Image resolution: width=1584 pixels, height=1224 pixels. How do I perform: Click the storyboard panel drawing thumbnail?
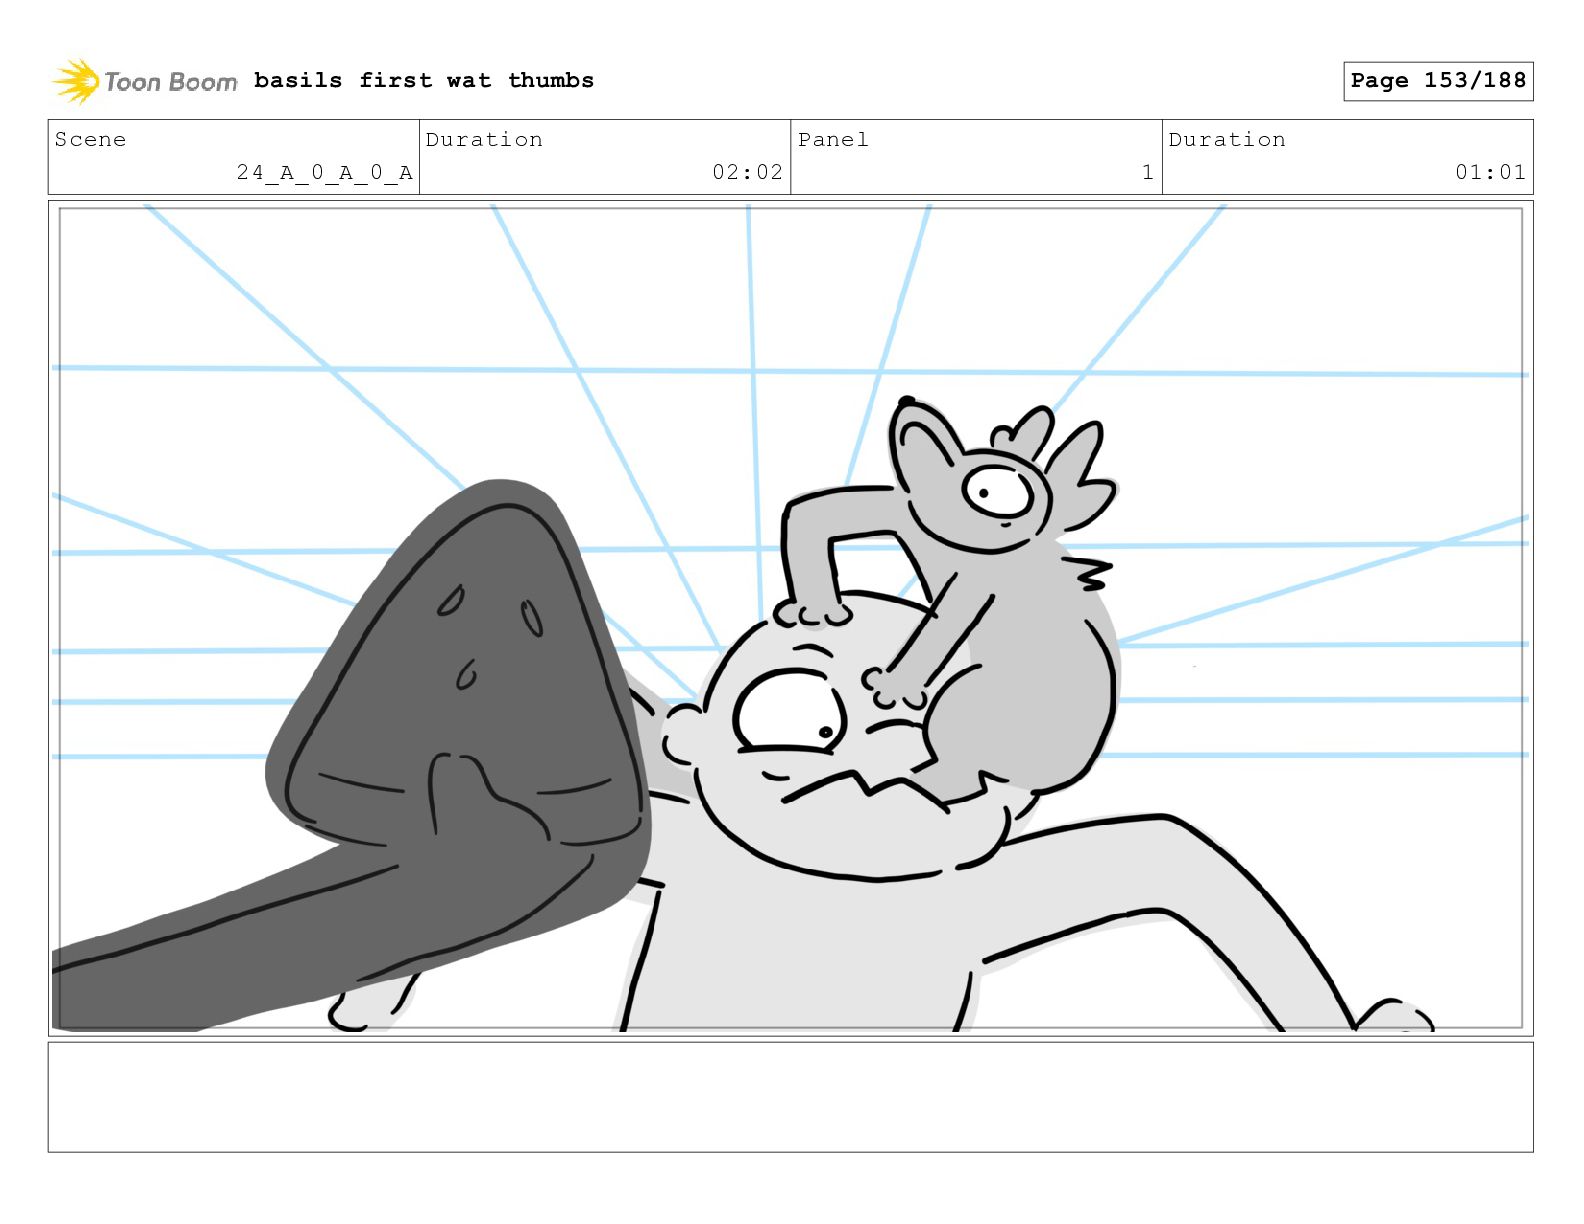790,618
